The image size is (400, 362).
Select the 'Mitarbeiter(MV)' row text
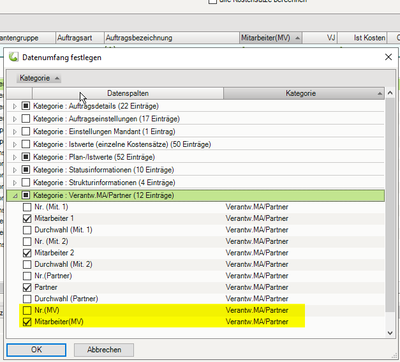coord(59,322)
